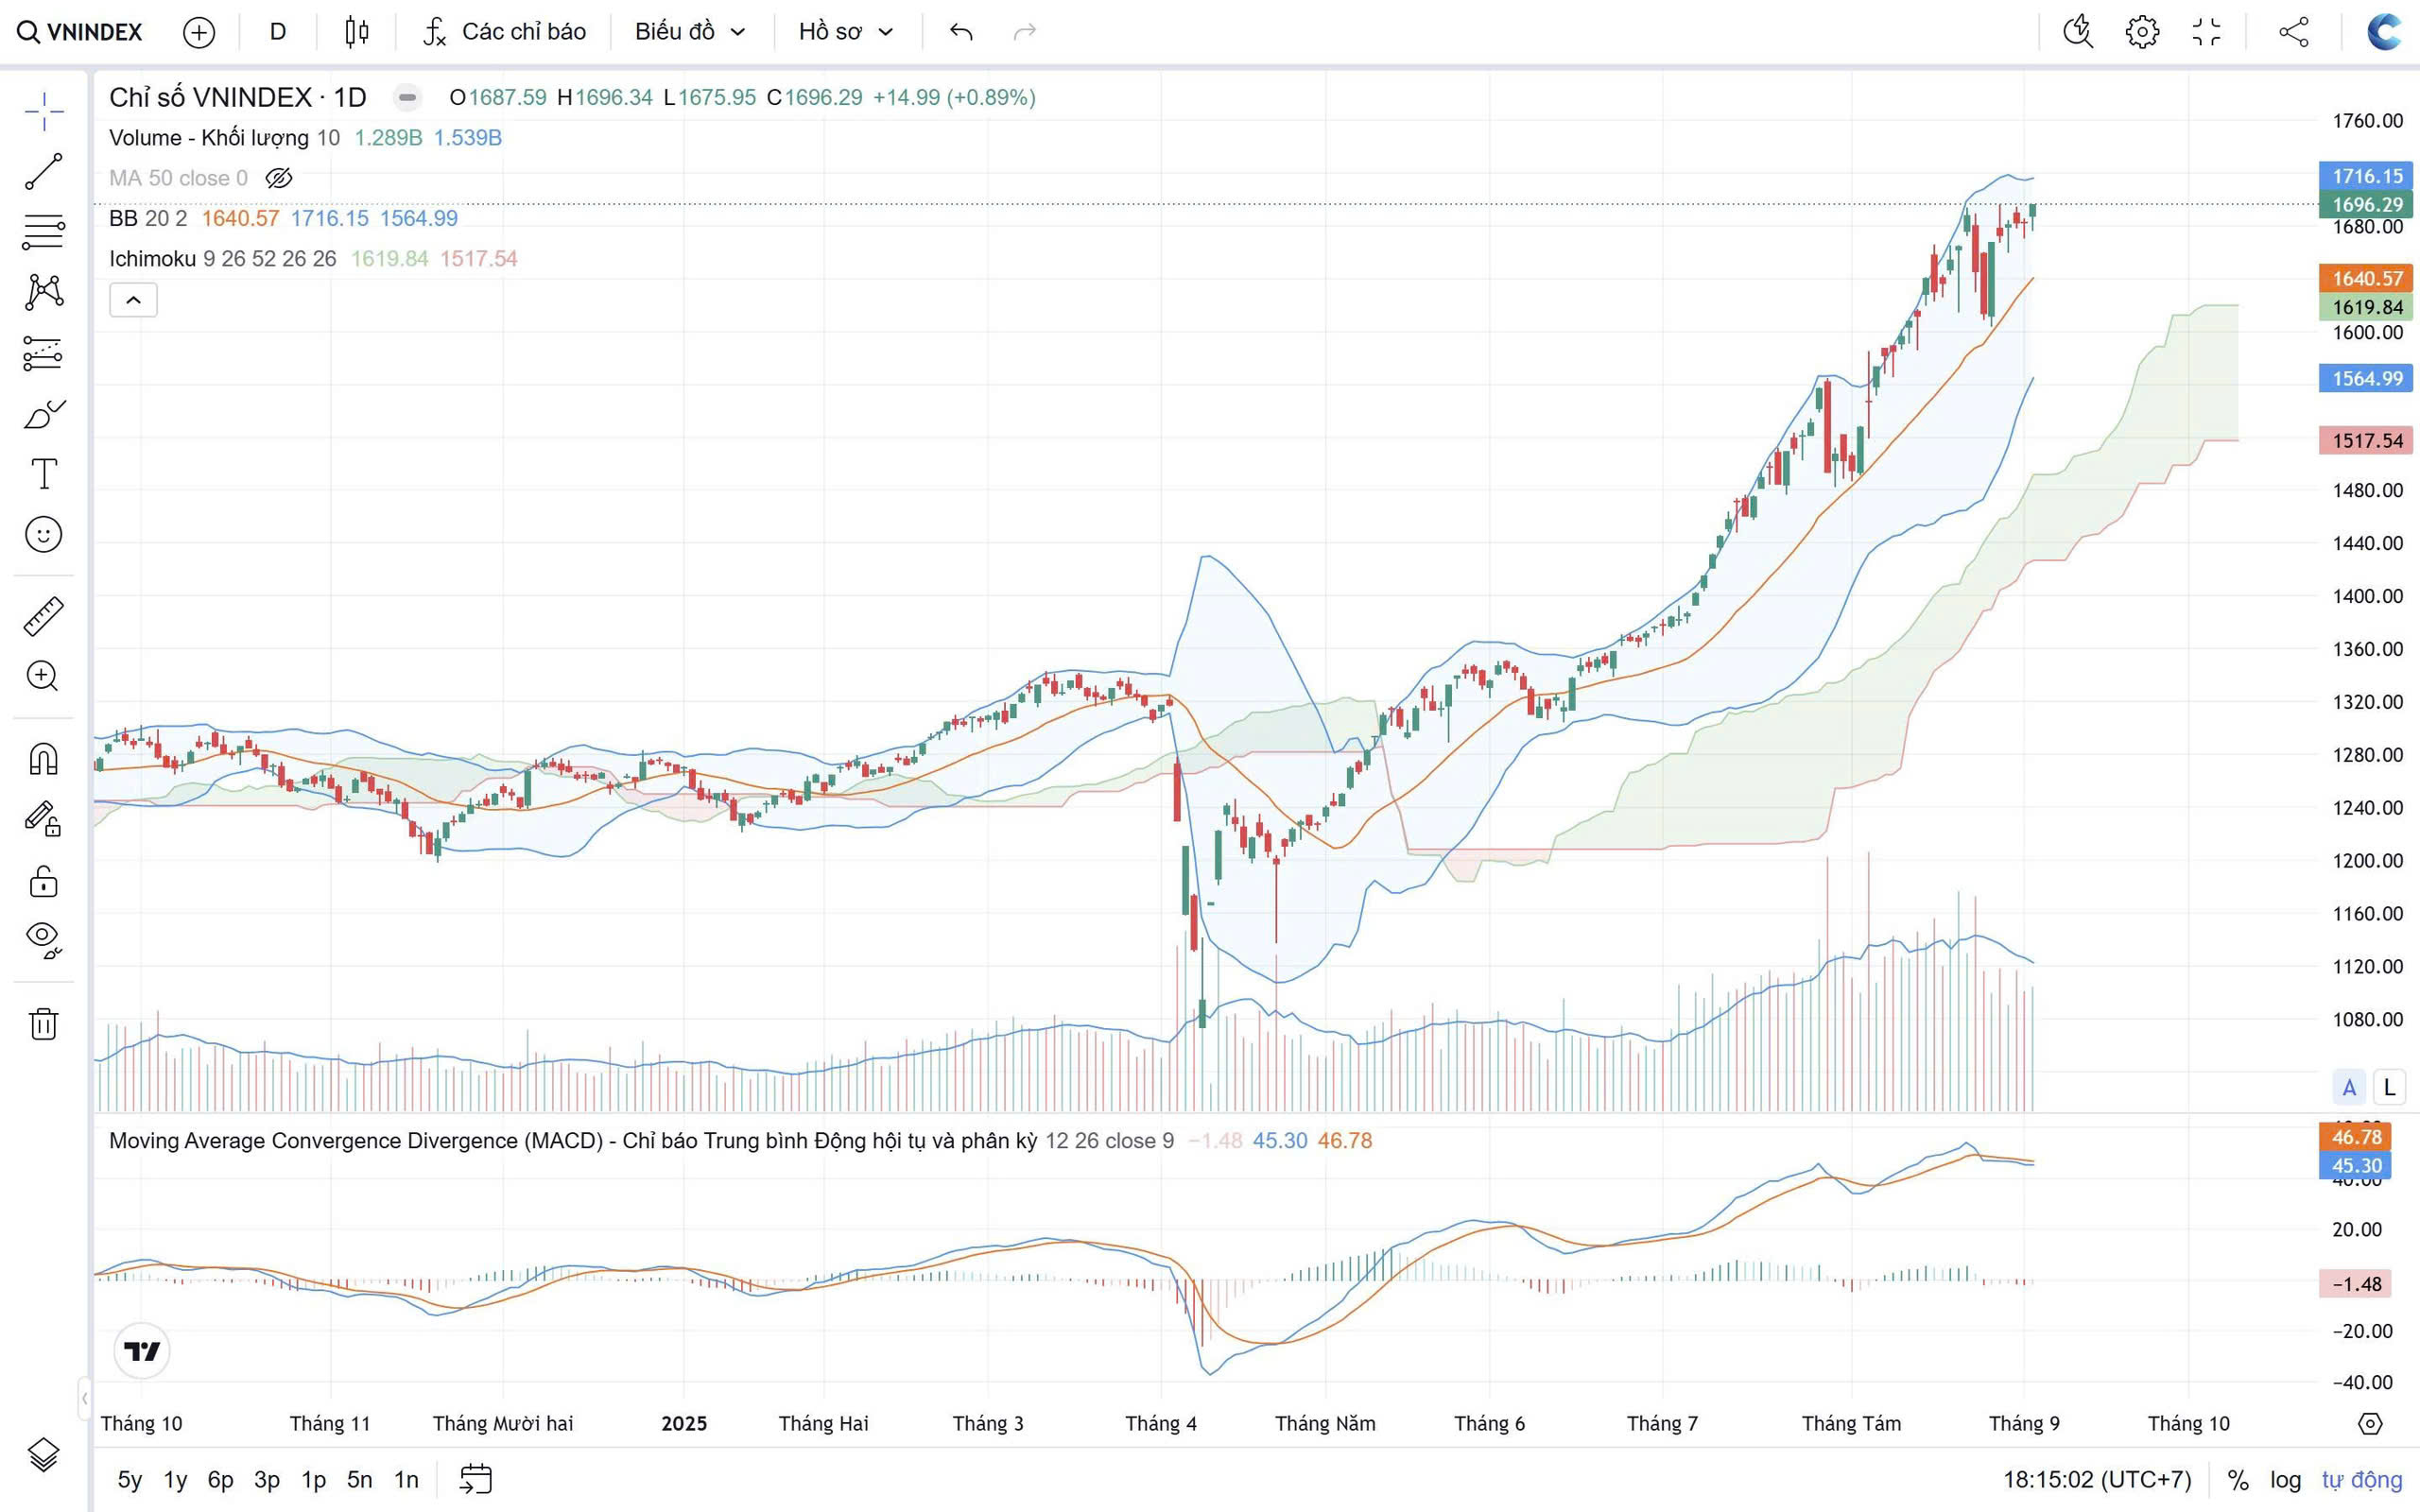Select the ruler measure tool

[x=44, y=616]
